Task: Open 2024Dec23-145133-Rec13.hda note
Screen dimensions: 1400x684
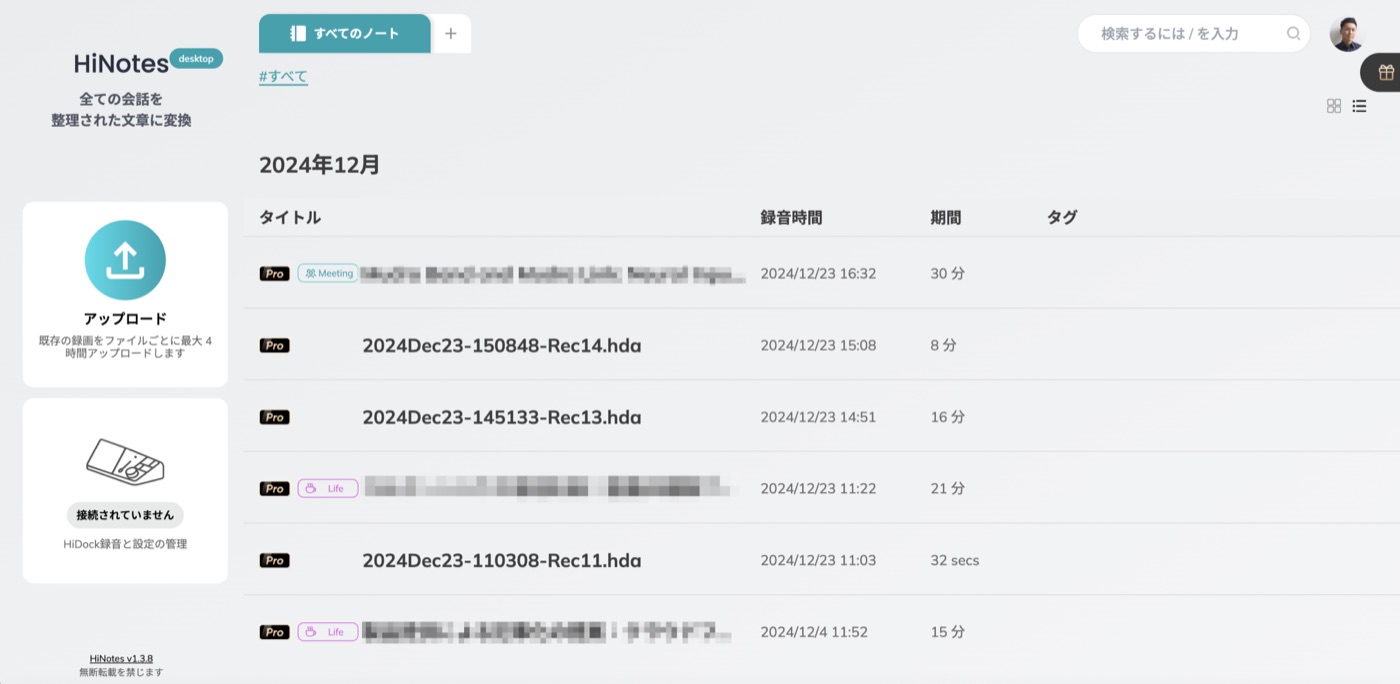Action: coord(502,417)
